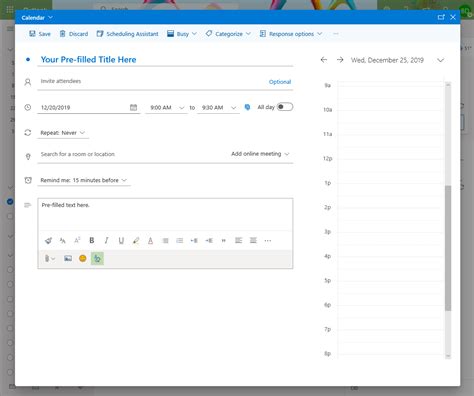Toggle italic formatting
This screenshot has height=396, width=474.
pyautogui.click(x=106, y=240)
